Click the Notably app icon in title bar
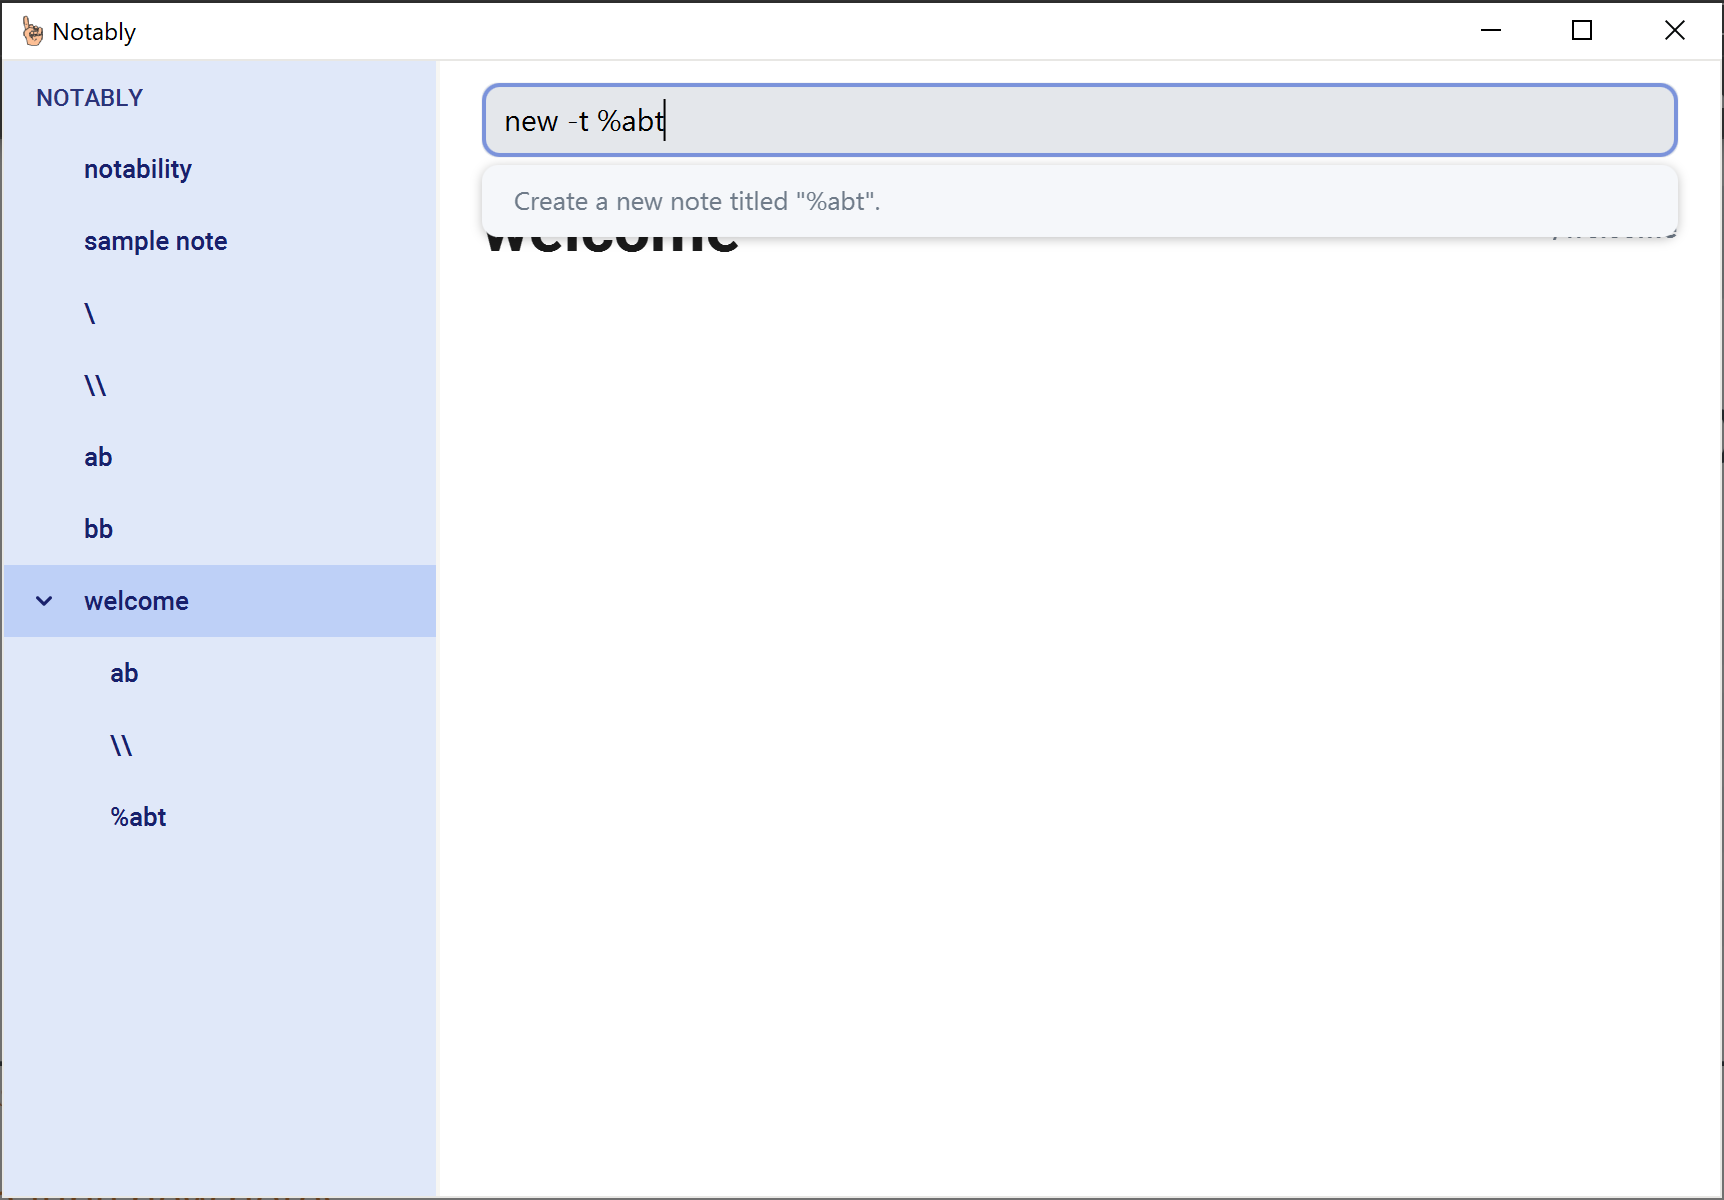 point(33,32)
